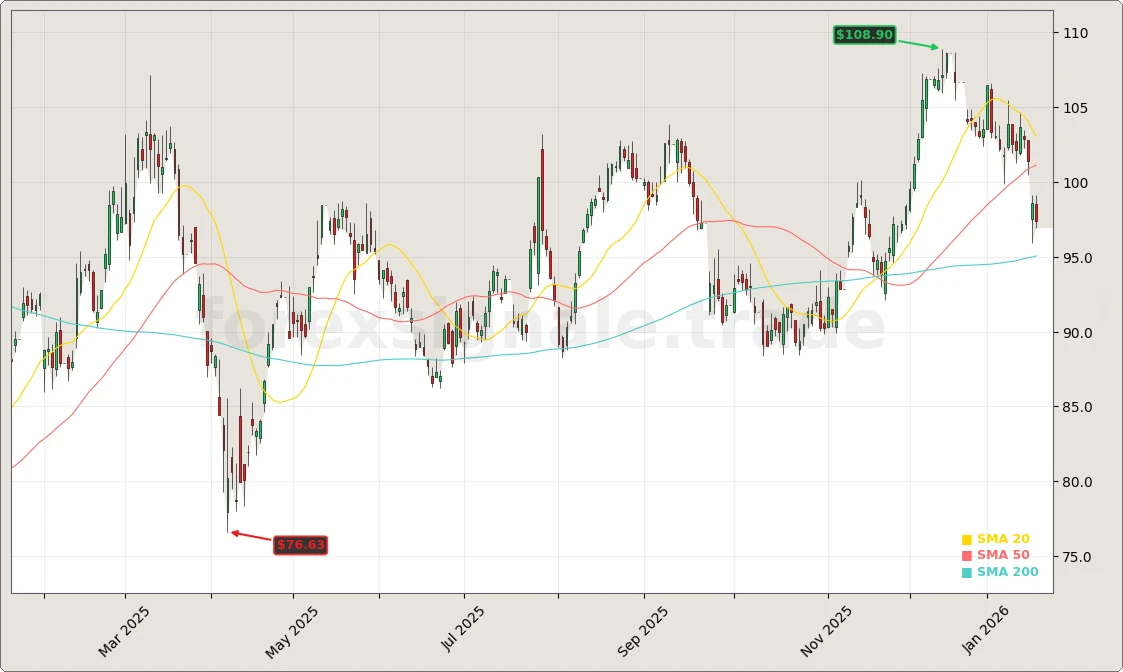This screenshot has height=672, width=1123.
Task: Click the Mar 2025 x-axis label
Action: [x=125, y=630]
